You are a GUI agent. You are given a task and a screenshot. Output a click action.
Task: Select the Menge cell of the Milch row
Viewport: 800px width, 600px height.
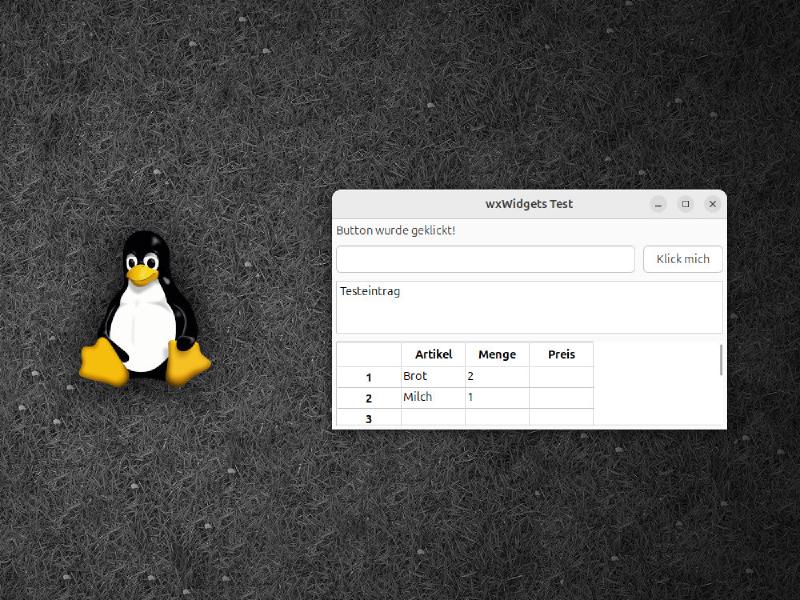point(497,397)
